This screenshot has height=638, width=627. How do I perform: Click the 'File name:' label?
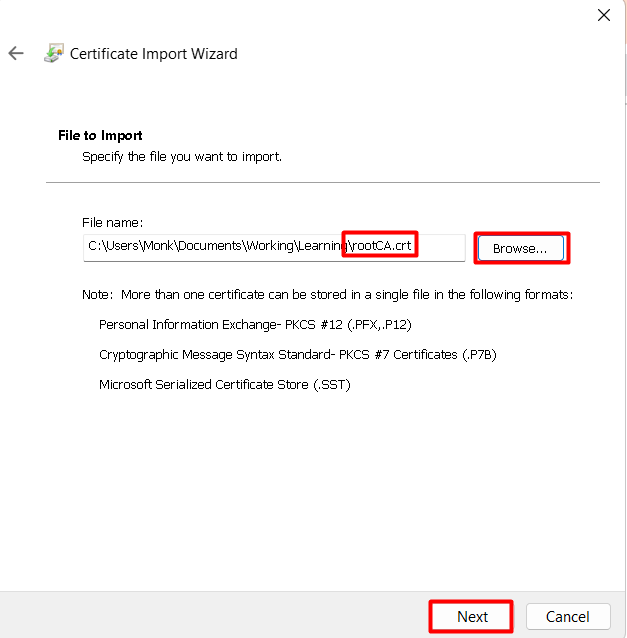point(112,223)
